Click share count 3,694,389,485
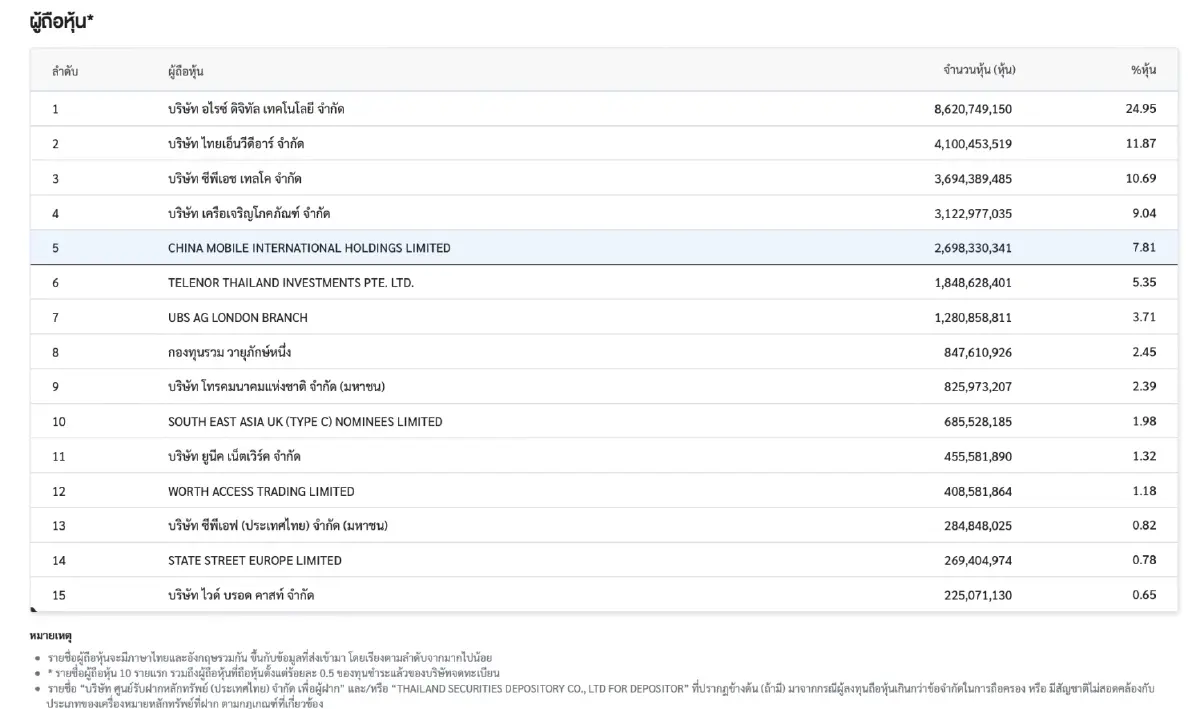1200x709 pixels. click(x=973, y=179)
